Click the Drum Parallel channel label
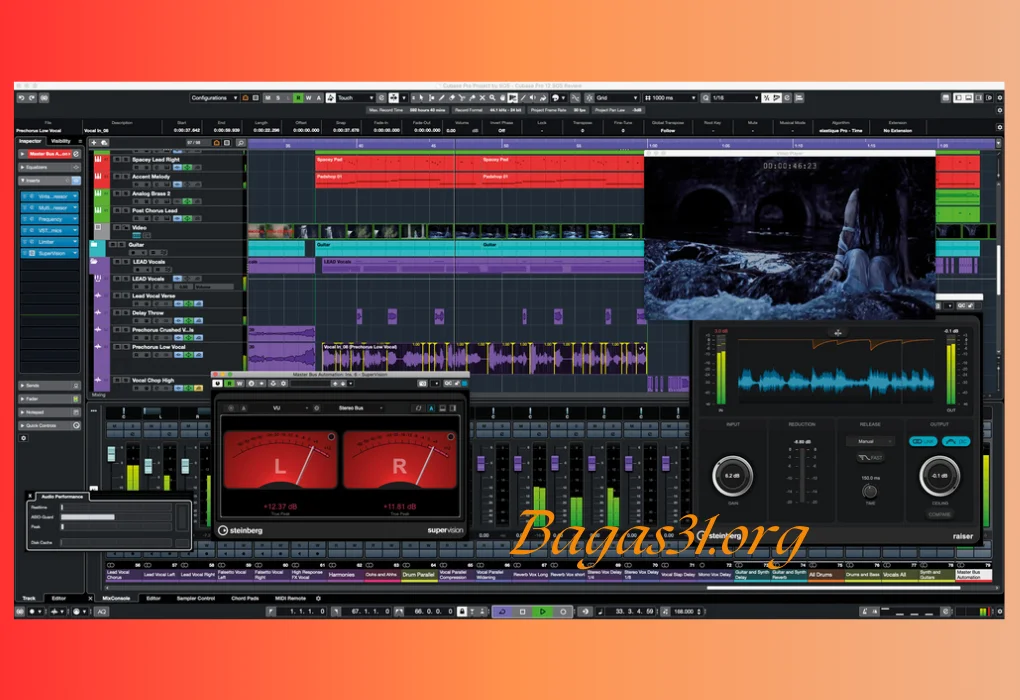The width and height of the screenshot is (1020, 700). point(419,574)
